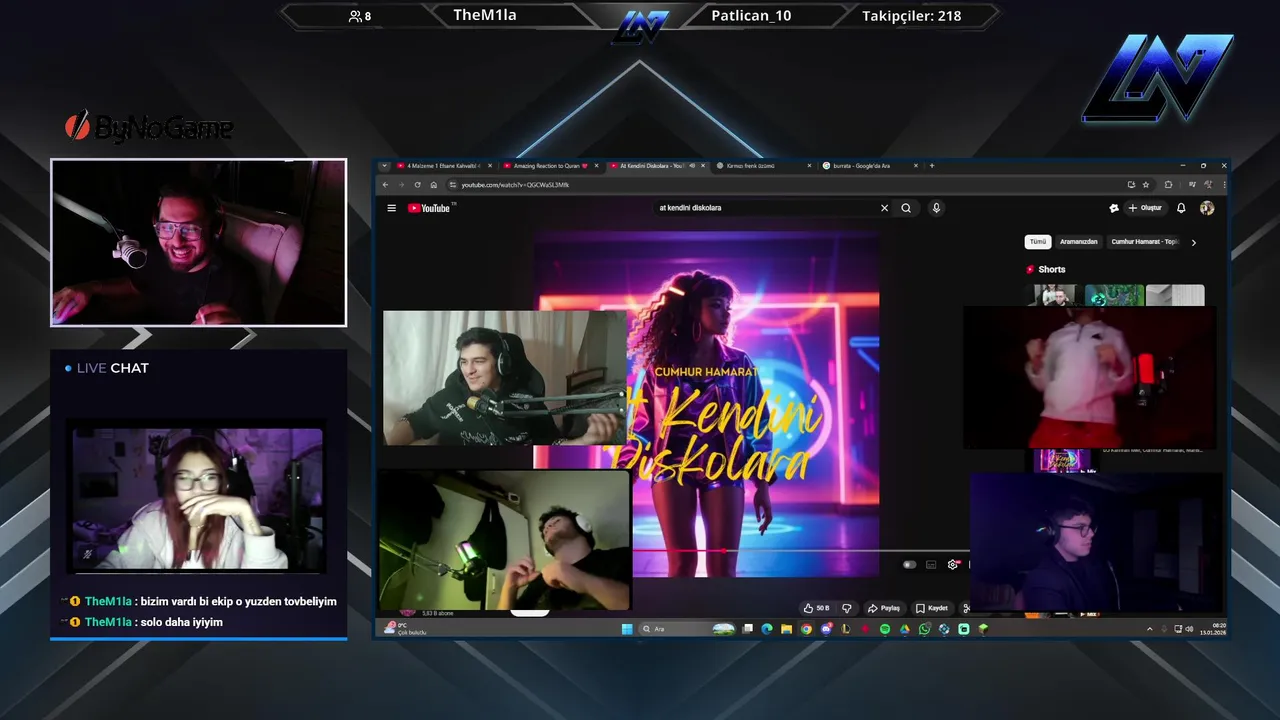Open Task View on taskbar
This screenshot has width=1280, height=720.
pos(747,629)
